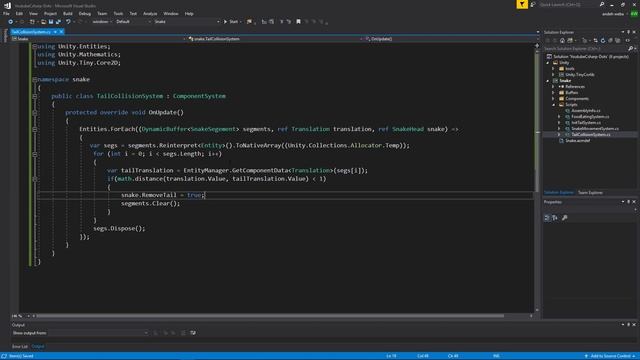Click the Refresh icon in Solution Explorer toolbar

click(x=603, y=40)
